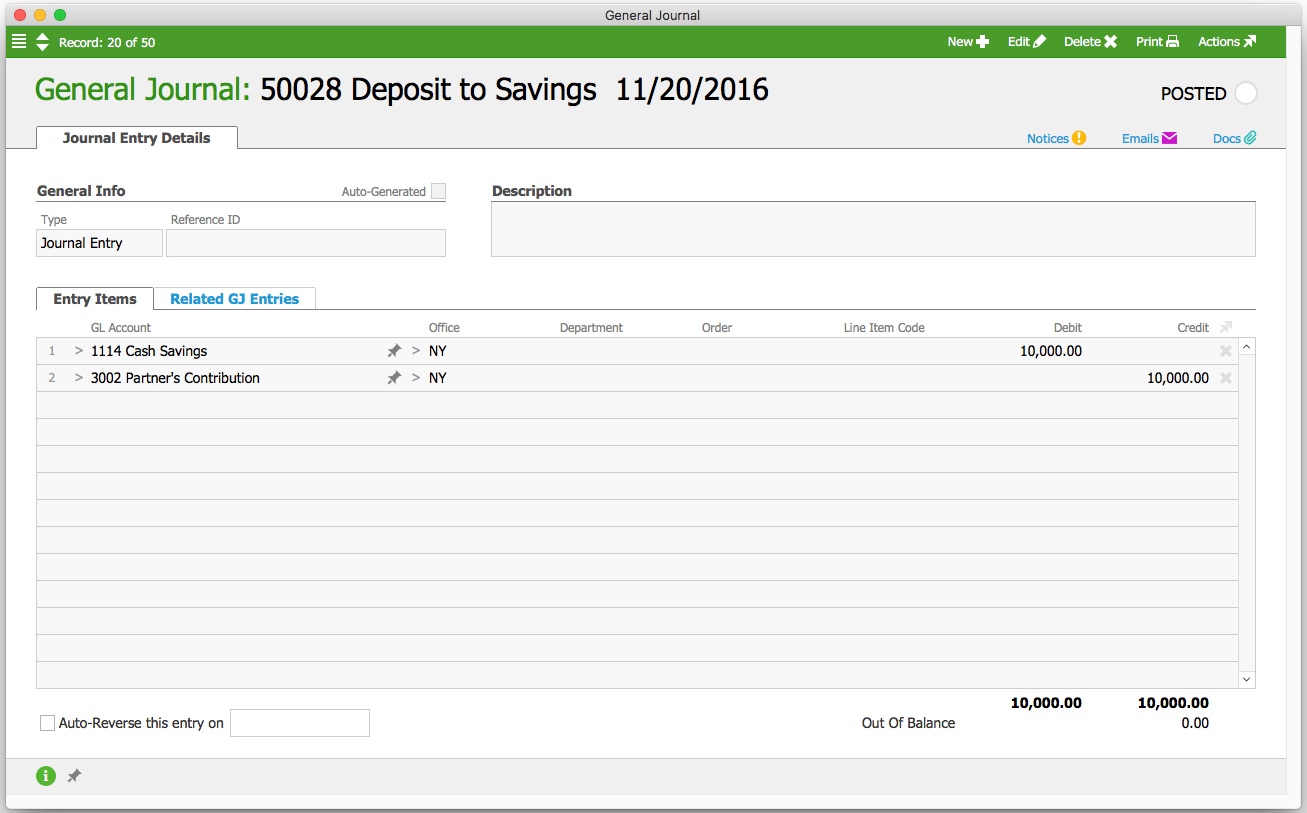
Task: Click the New record button
Action: pos(968,42)
